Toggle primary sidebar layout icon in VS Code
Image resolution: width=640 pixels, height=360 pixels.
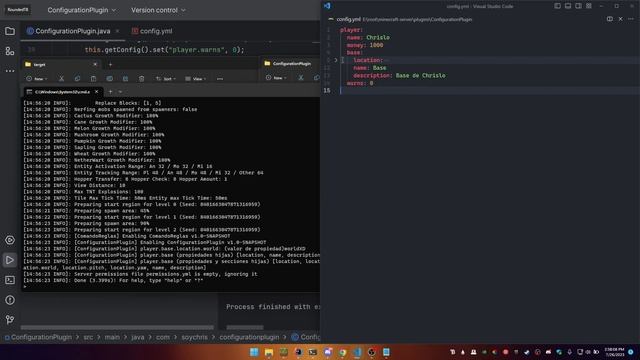pyautogui.click(x=557, y=6)
